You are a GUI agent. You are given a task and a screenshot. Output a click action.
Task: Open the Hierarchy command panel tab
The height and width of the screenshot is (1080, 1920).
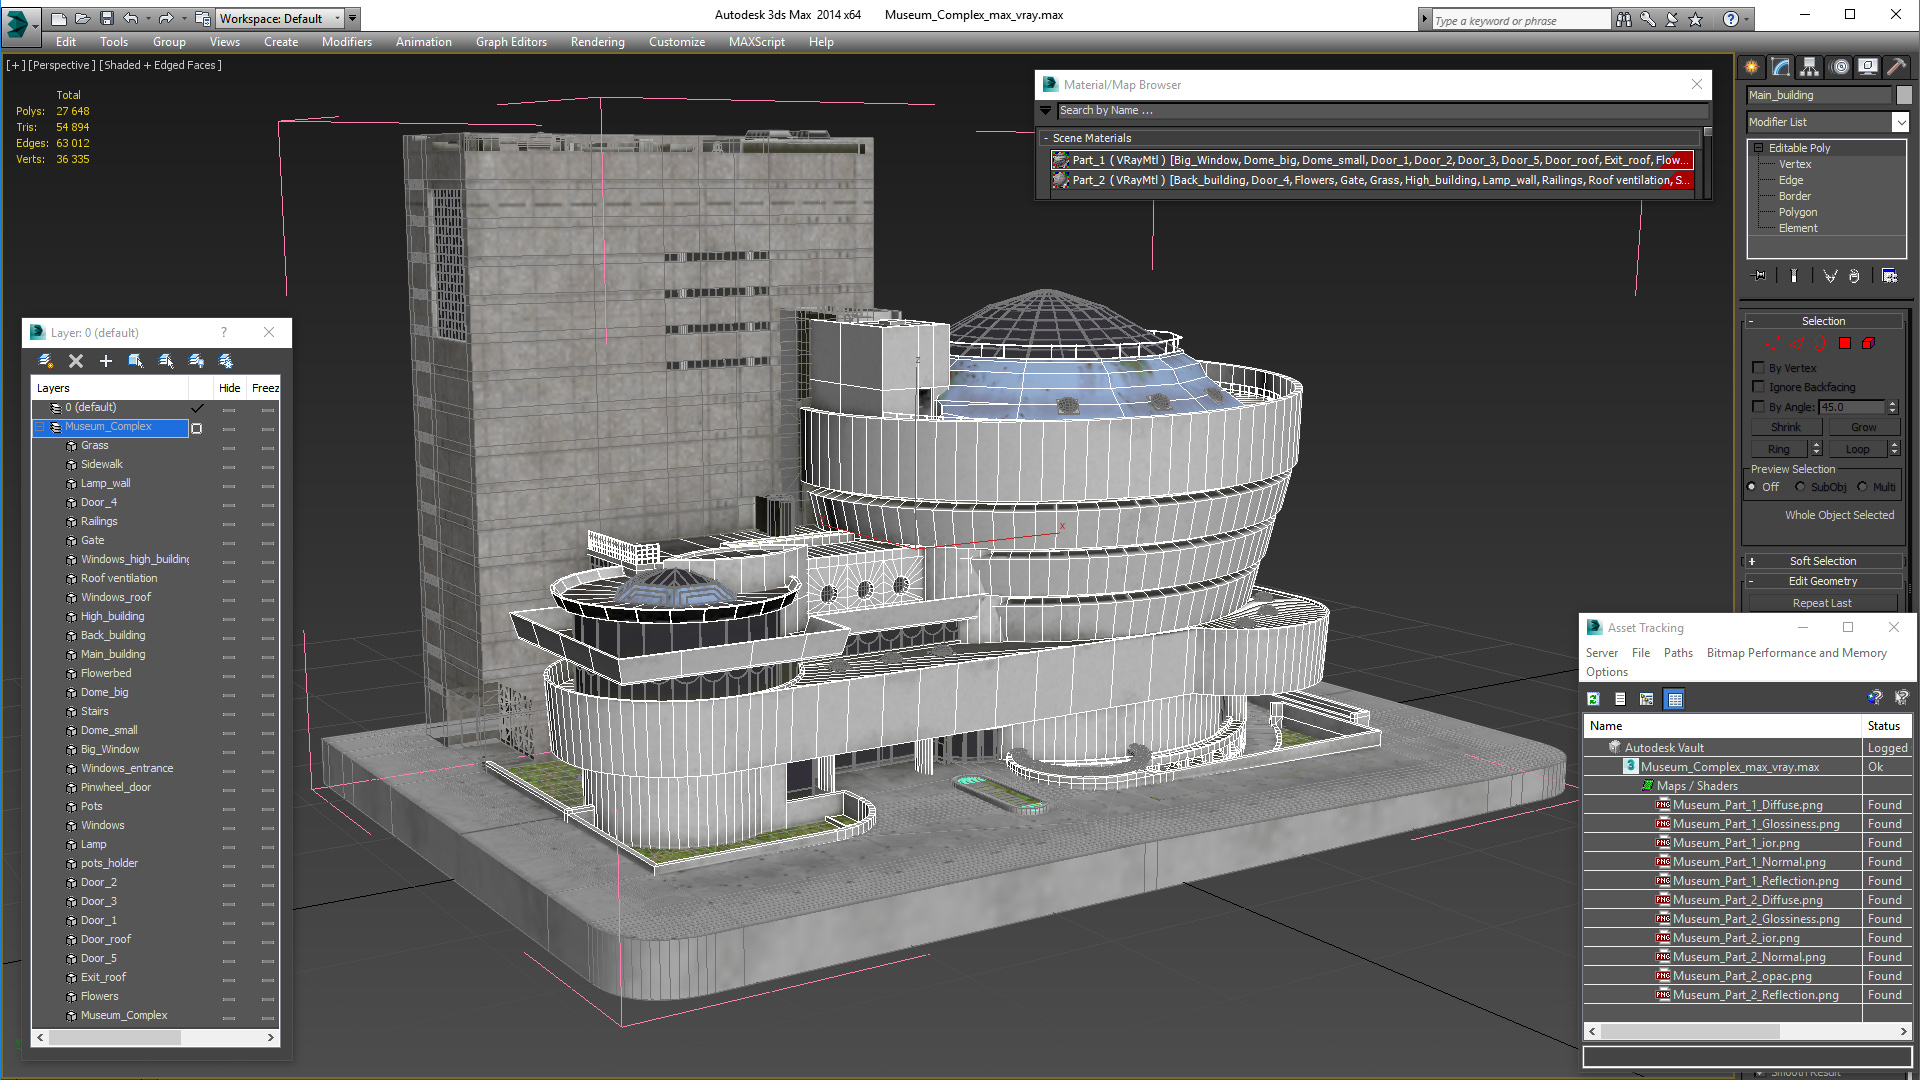pos(1810,67)
